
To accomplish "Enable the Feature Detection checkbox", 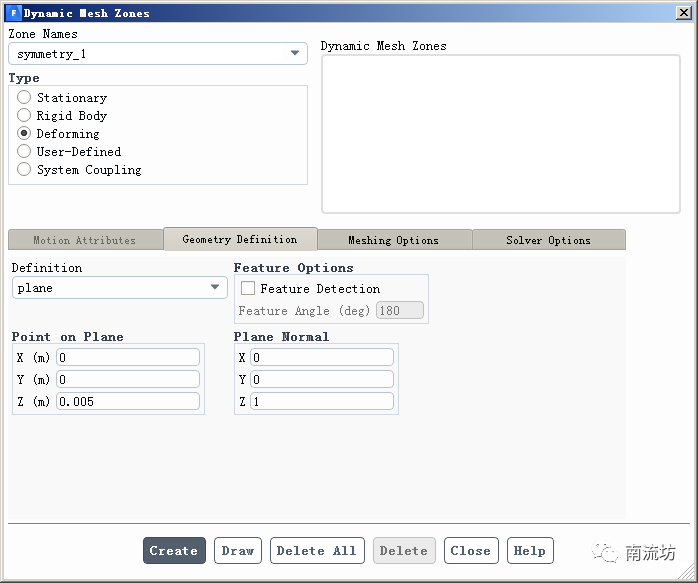I will pos(248,289).
